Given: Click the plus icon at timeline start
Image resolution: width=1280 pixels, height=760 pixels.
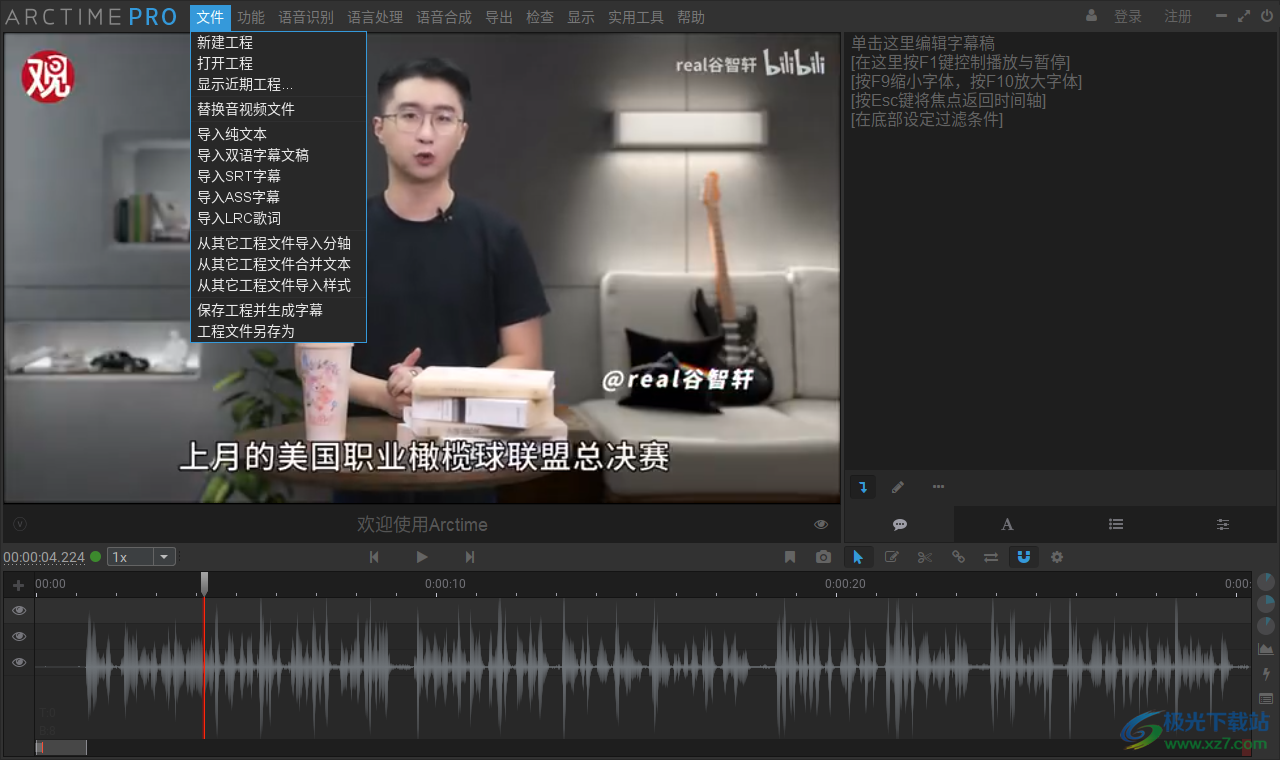Looking at the screenshot, I should [x=18, y=585].
